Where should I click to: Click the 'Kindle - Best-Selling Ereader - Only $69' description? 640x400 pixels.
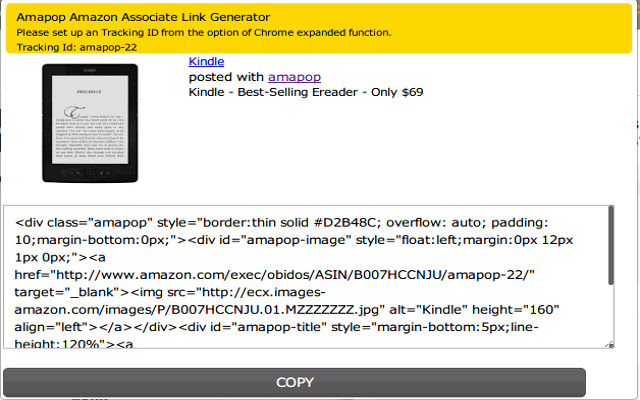tap(306, 92)
